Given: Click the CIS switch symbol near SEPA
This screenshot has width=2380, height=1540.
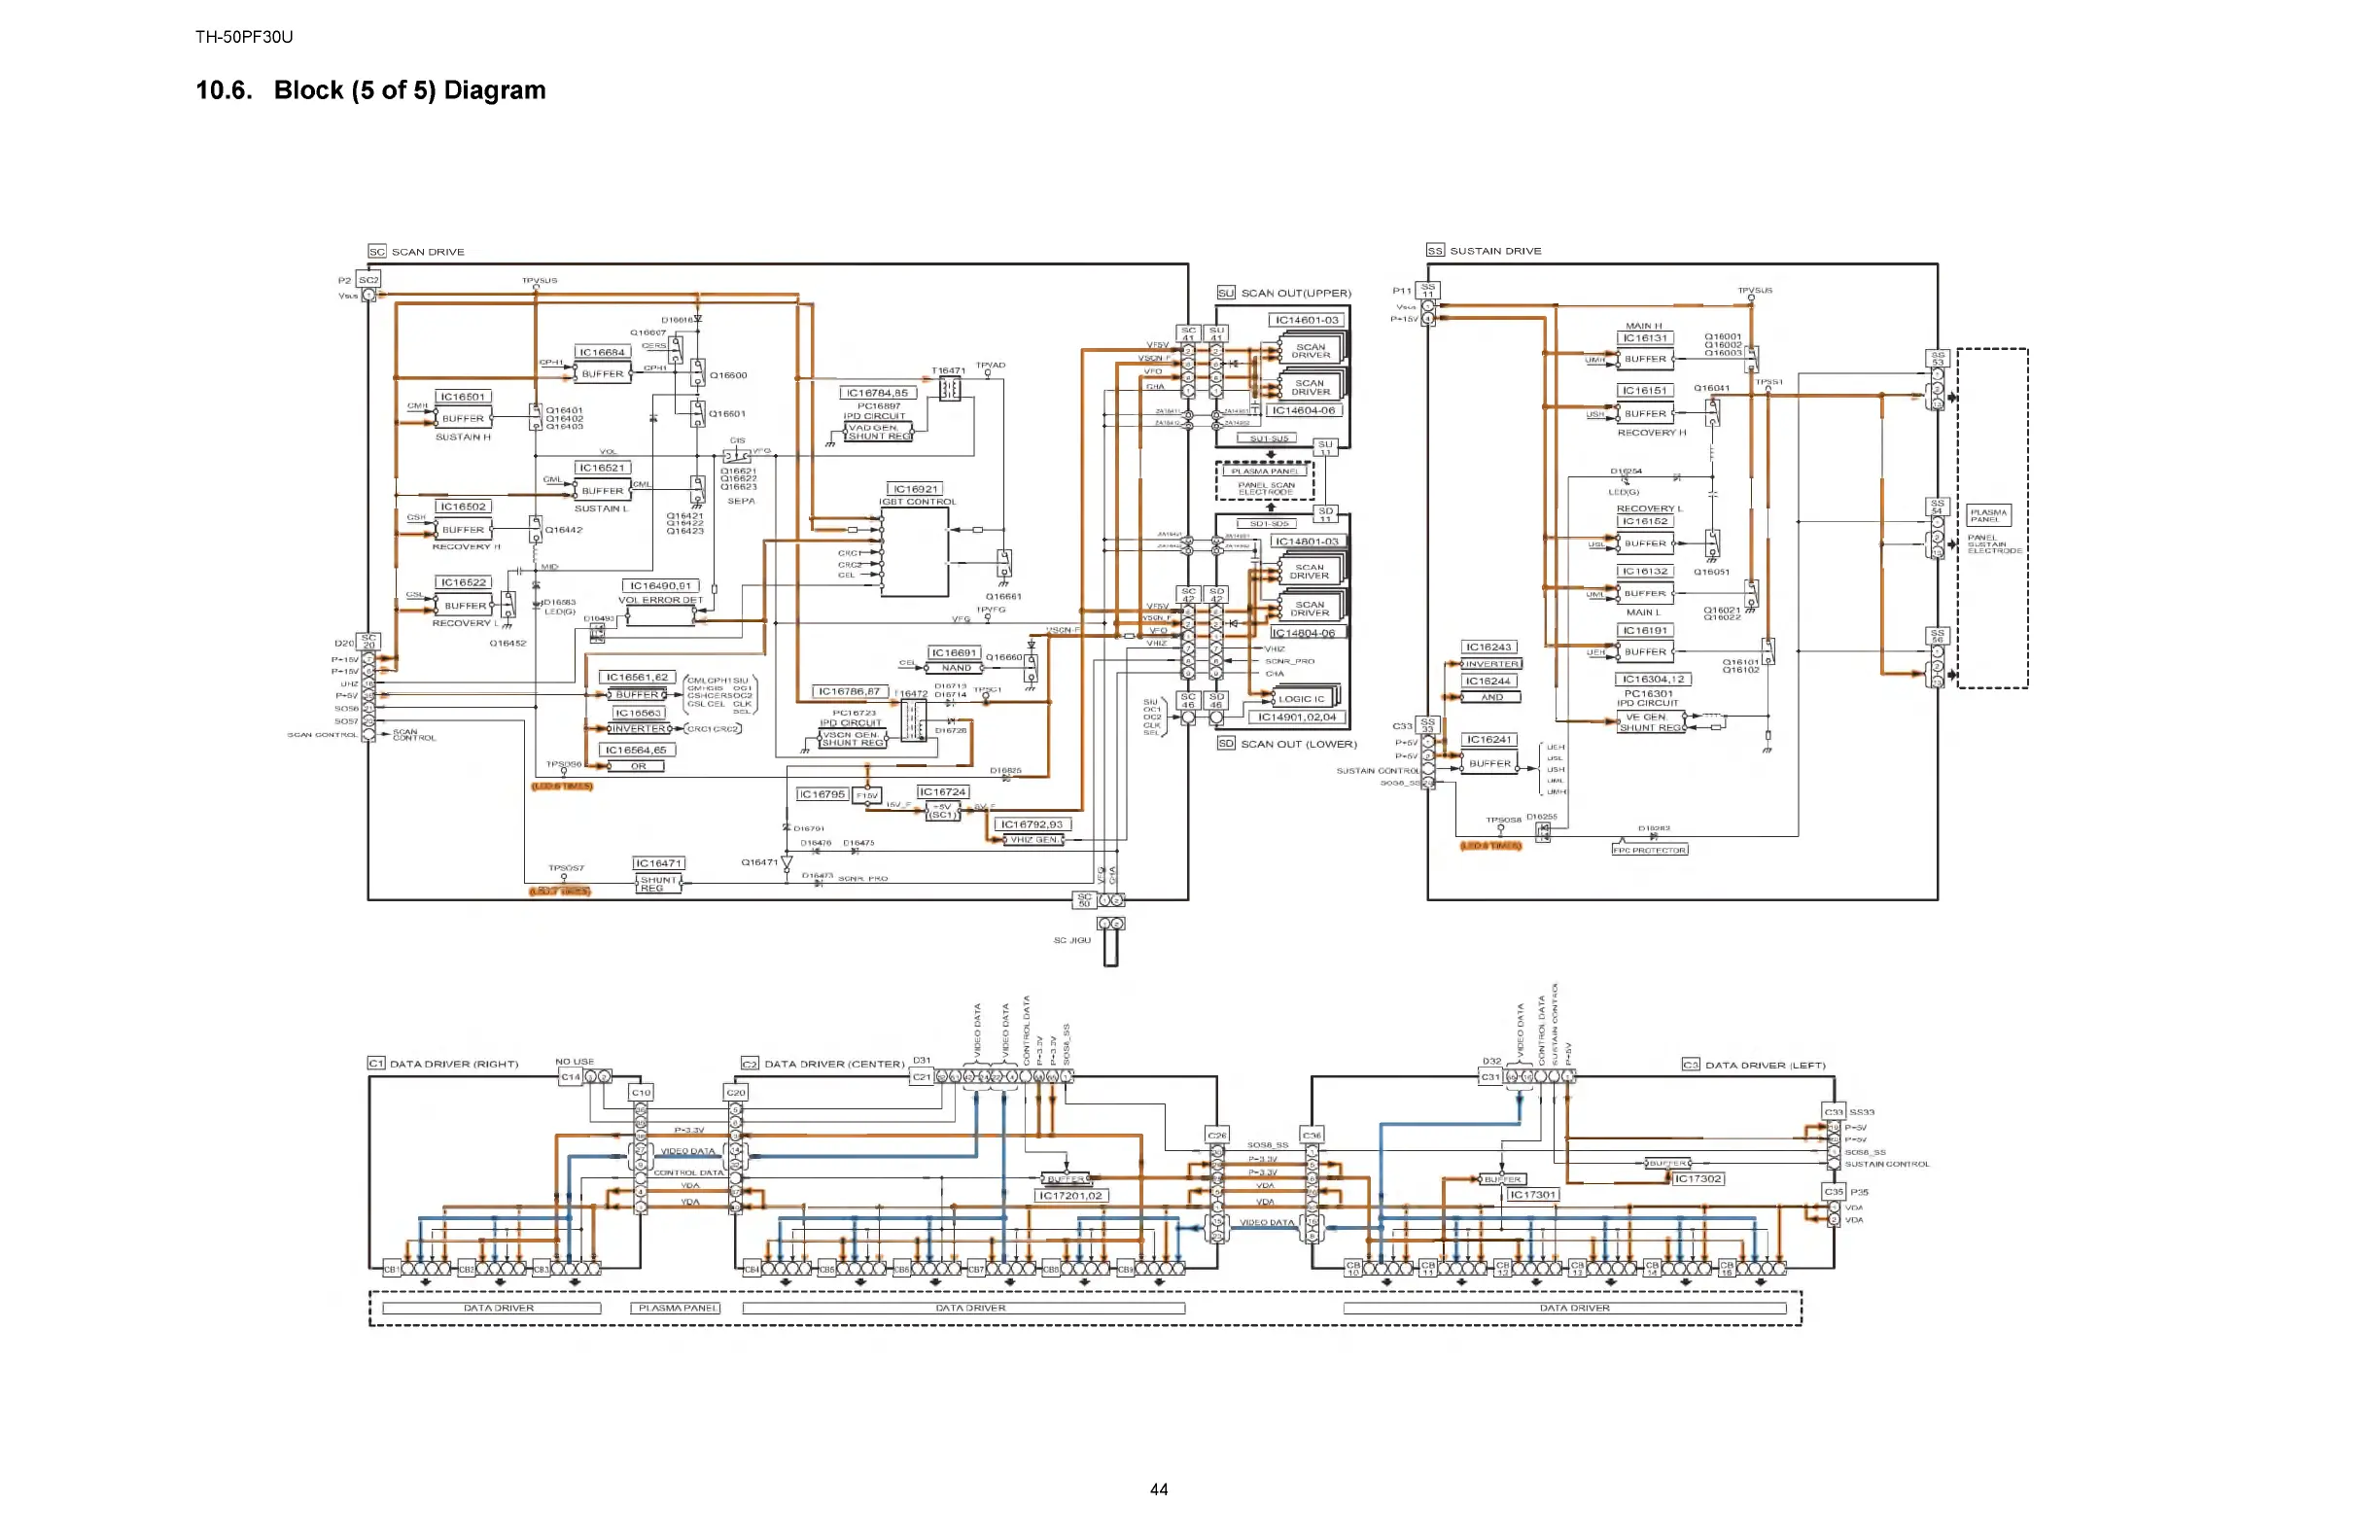Looking at the screenshot, I should 737,455.
